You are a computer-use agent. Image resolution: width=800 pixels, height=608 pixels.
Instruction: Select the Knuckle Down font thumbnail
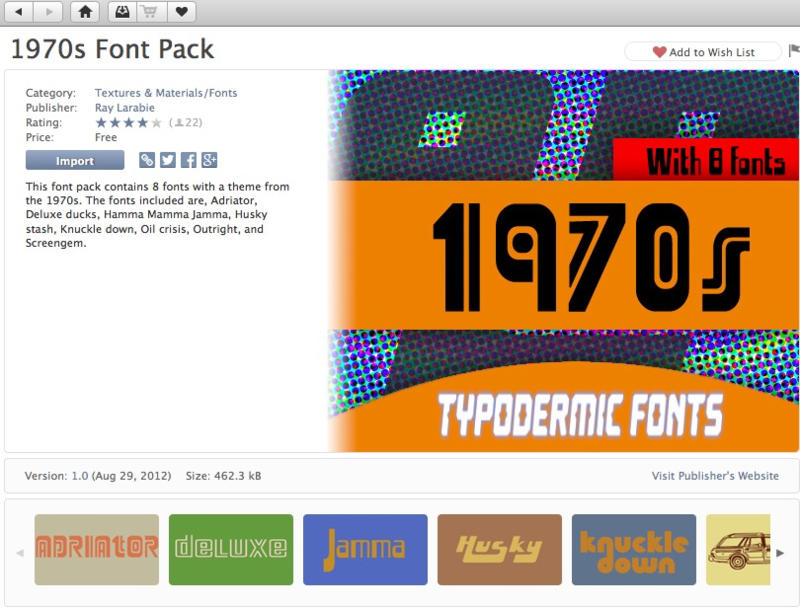pos(634,549)
